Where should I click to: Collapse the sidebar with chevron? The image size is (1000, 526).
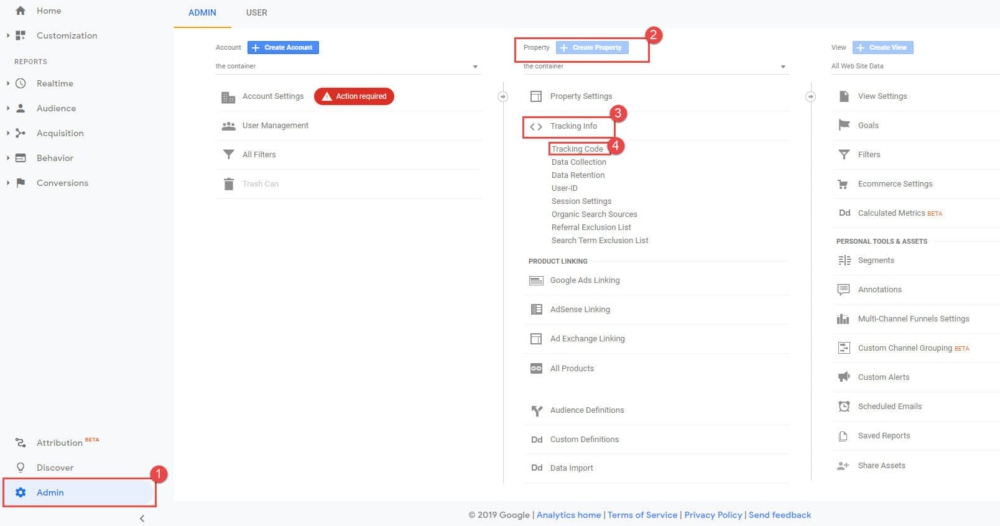click(142, 518)
